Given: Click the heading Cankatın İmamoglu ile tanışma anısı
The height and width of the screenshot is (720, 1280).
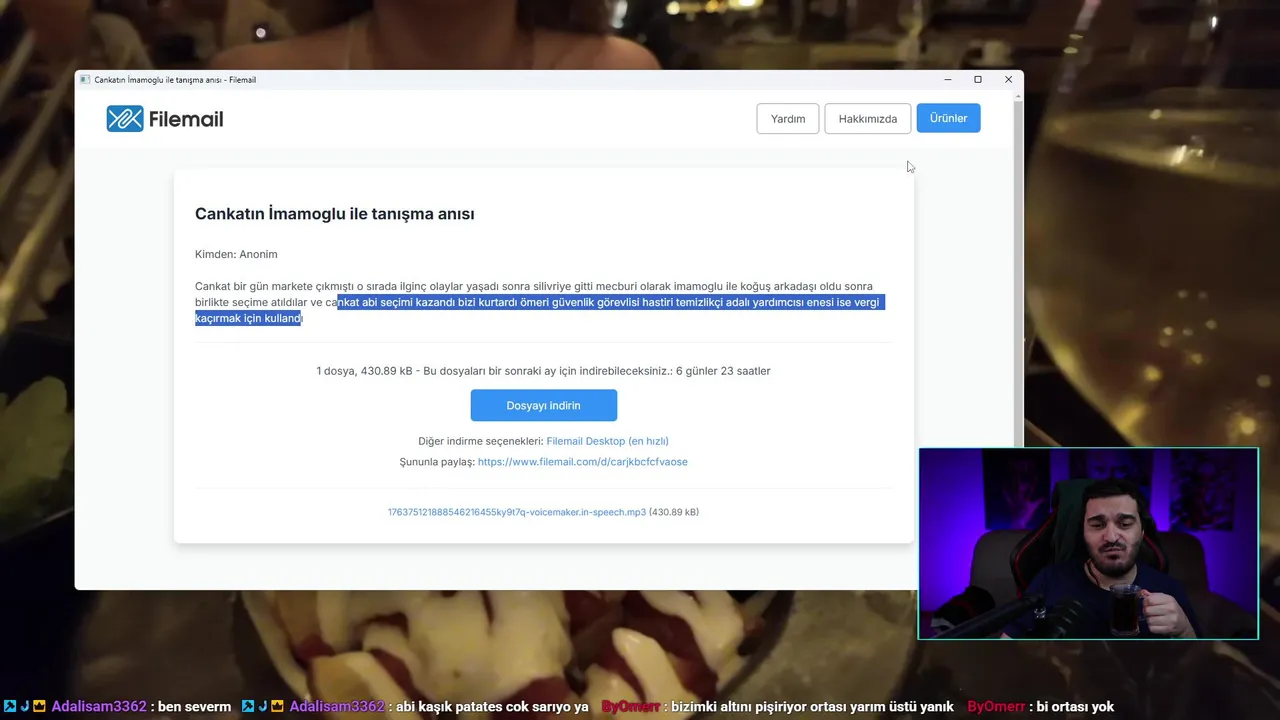Looking at the screenshot, I should (335, 214).
